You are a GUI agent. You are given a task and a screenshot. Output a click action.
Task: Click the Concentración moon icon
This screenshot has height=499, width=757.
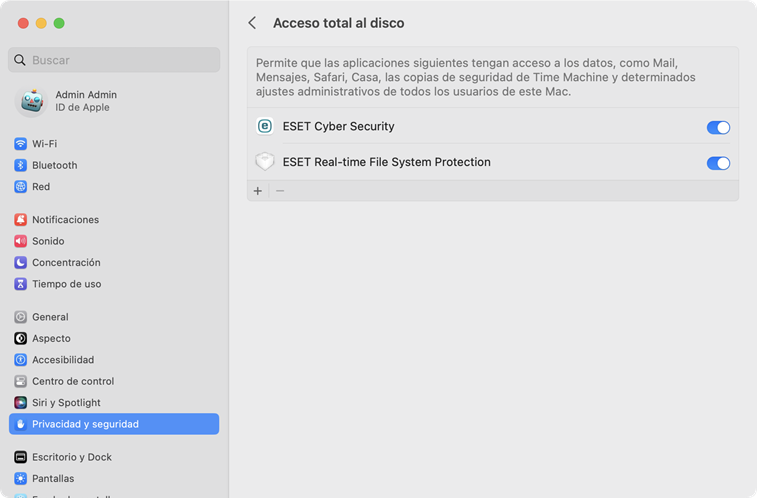coord(20,263)
